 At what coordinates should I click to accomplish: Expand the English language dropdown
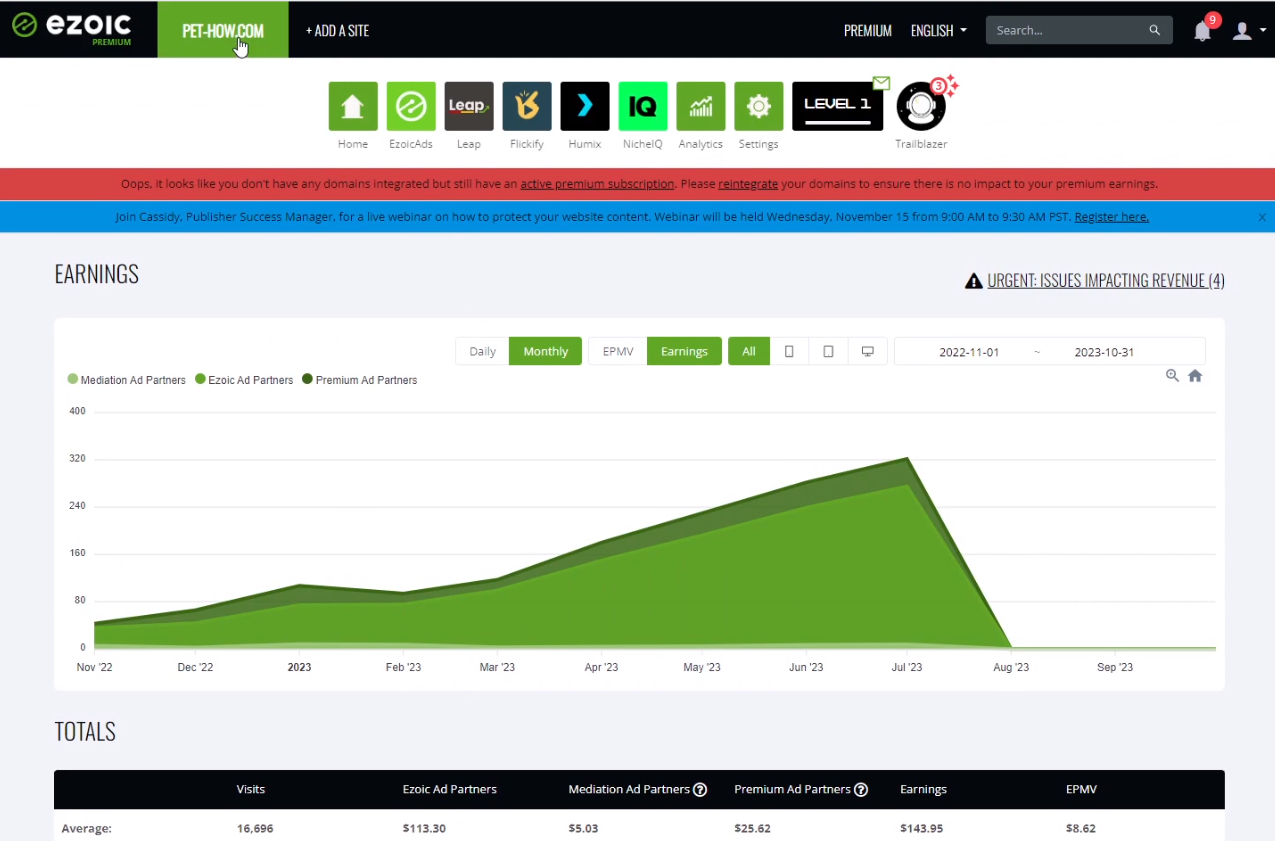tap(939, 31)
